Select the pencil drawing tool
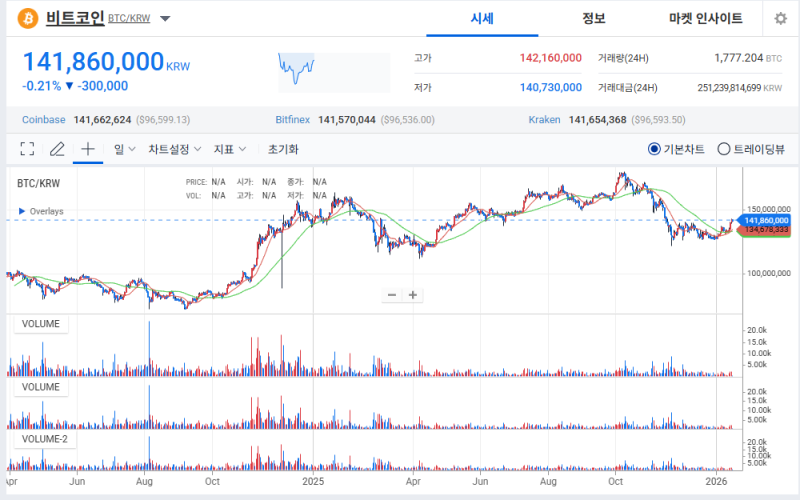 57,149
